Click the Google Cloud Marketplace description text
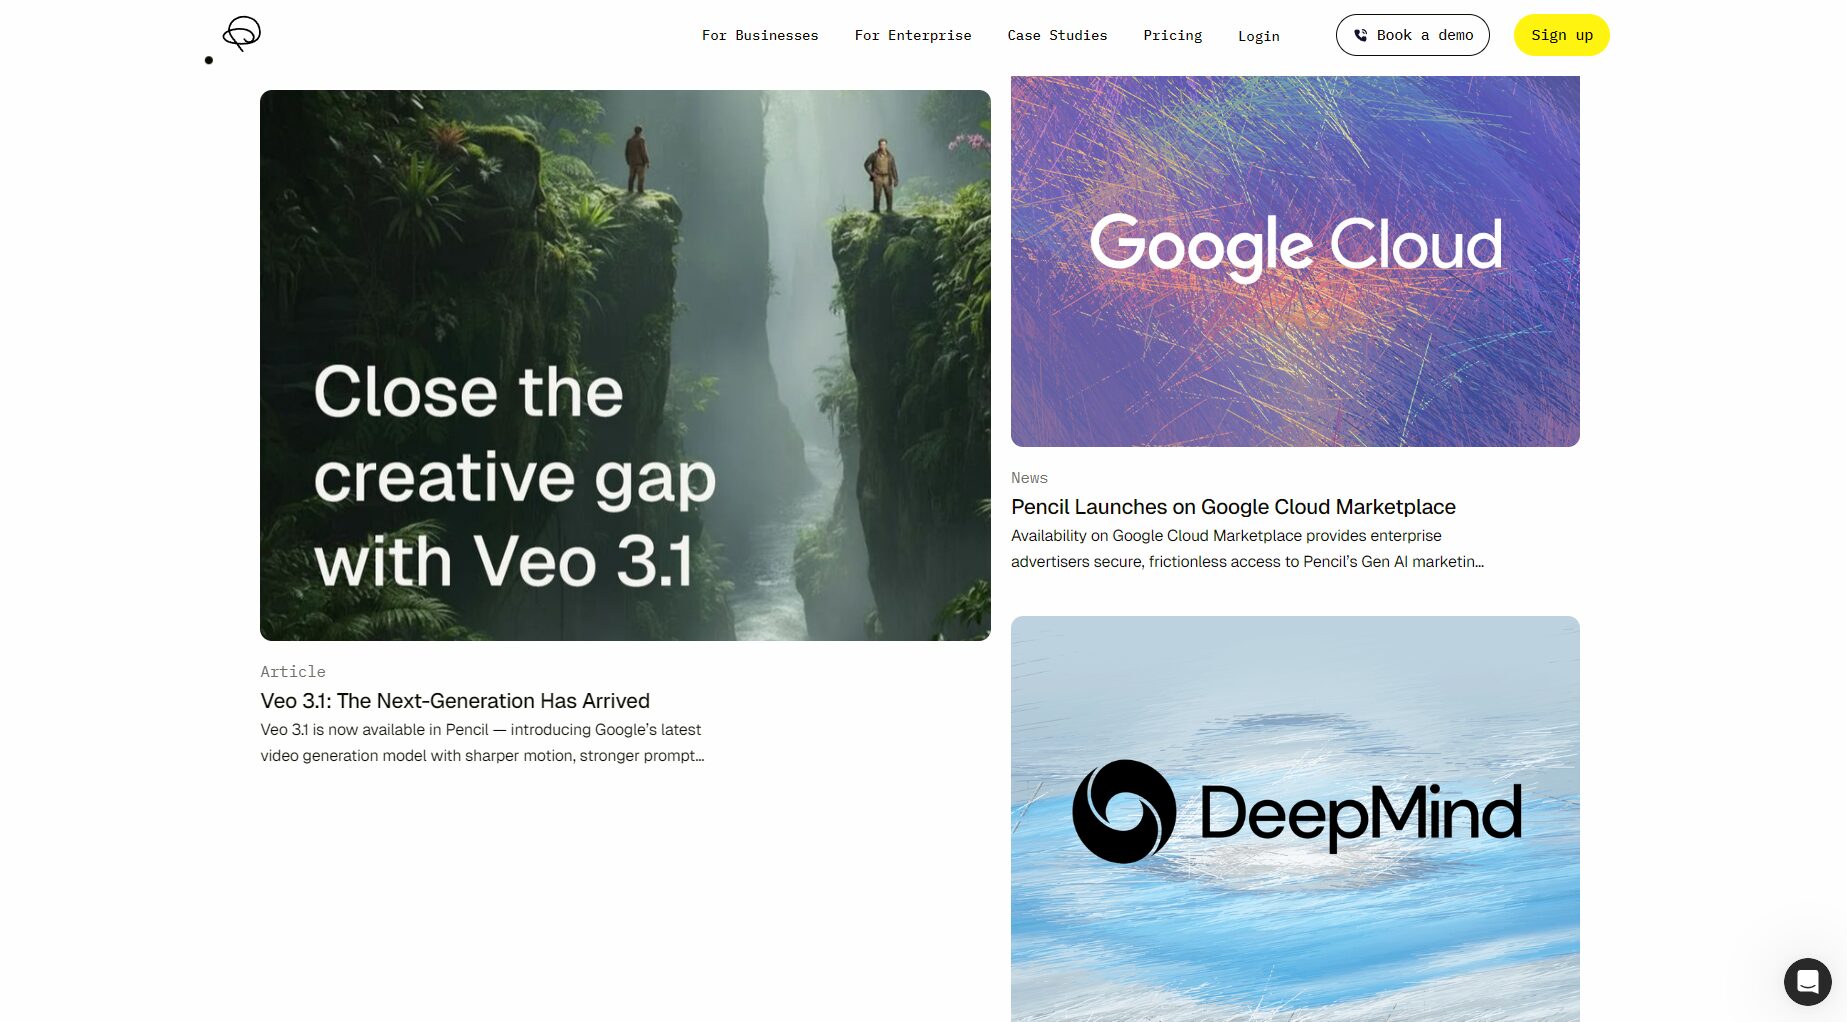Screen dimensions: 1847x1022 pos(1247,549)
